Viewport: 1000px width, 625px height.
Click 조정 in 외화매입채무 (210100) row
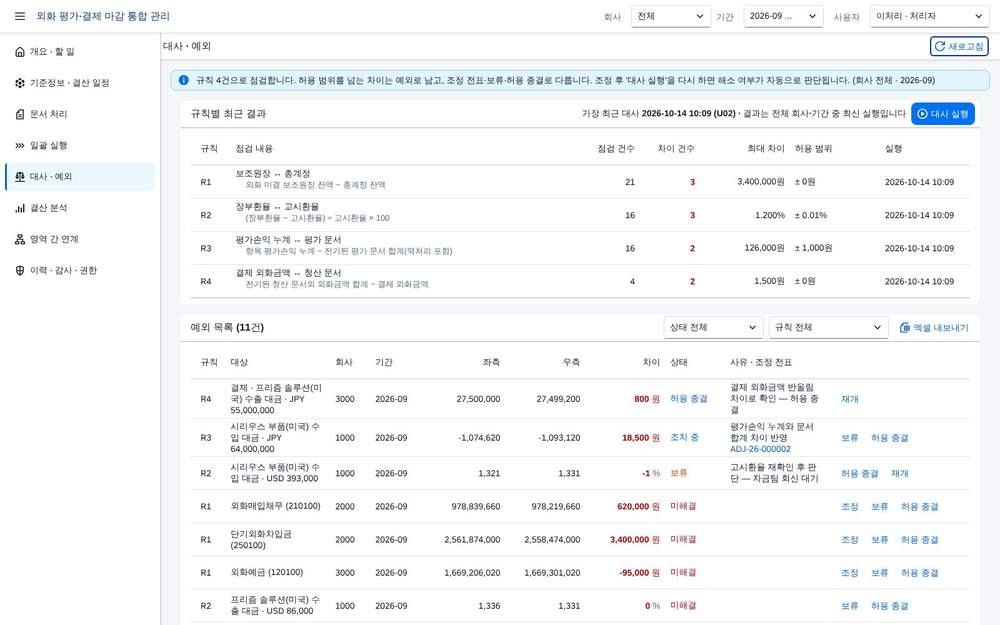(x=849, y=507)
